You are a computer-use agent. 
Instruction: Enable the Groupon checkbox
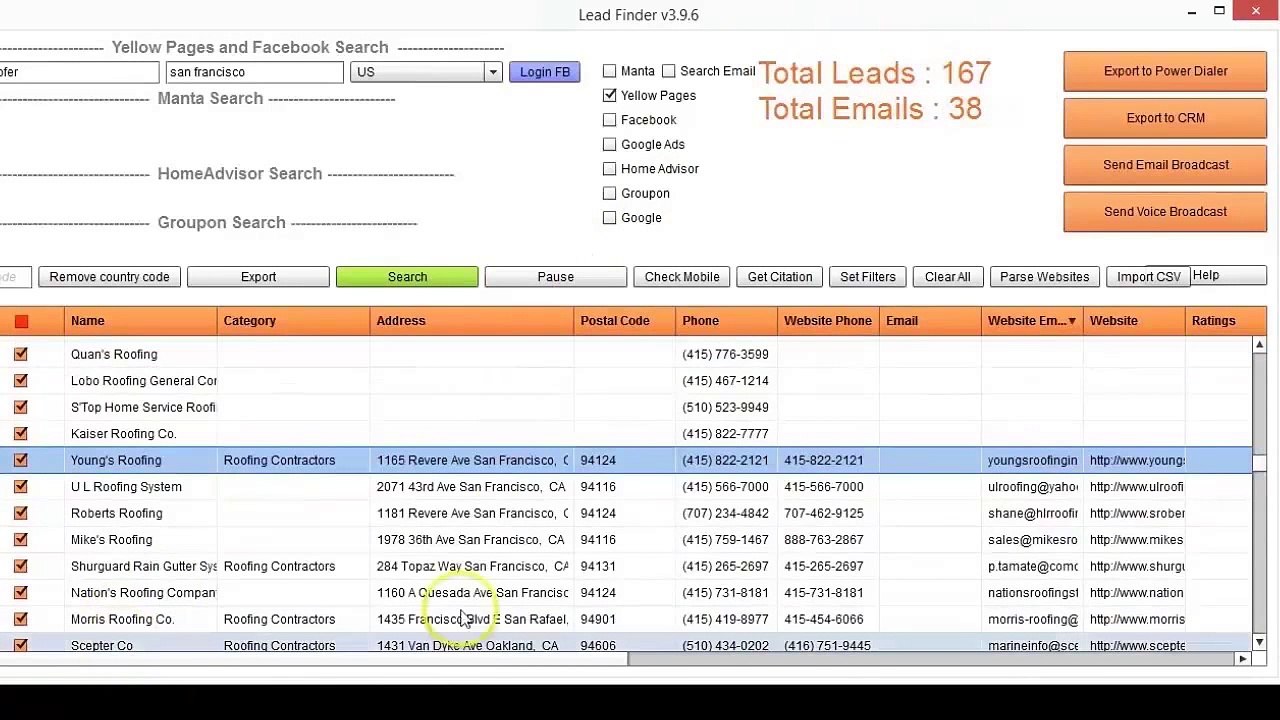pyautogui.click(x=610, y=193)
